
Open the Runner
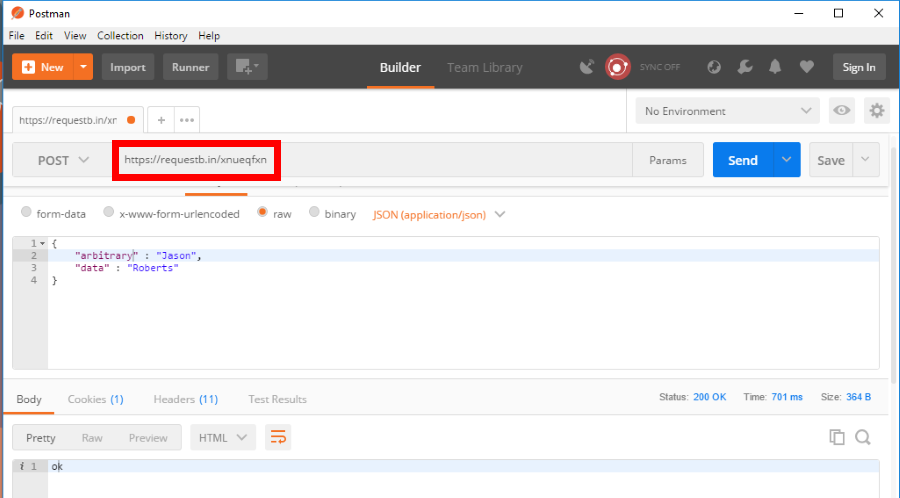click(191, 67)
